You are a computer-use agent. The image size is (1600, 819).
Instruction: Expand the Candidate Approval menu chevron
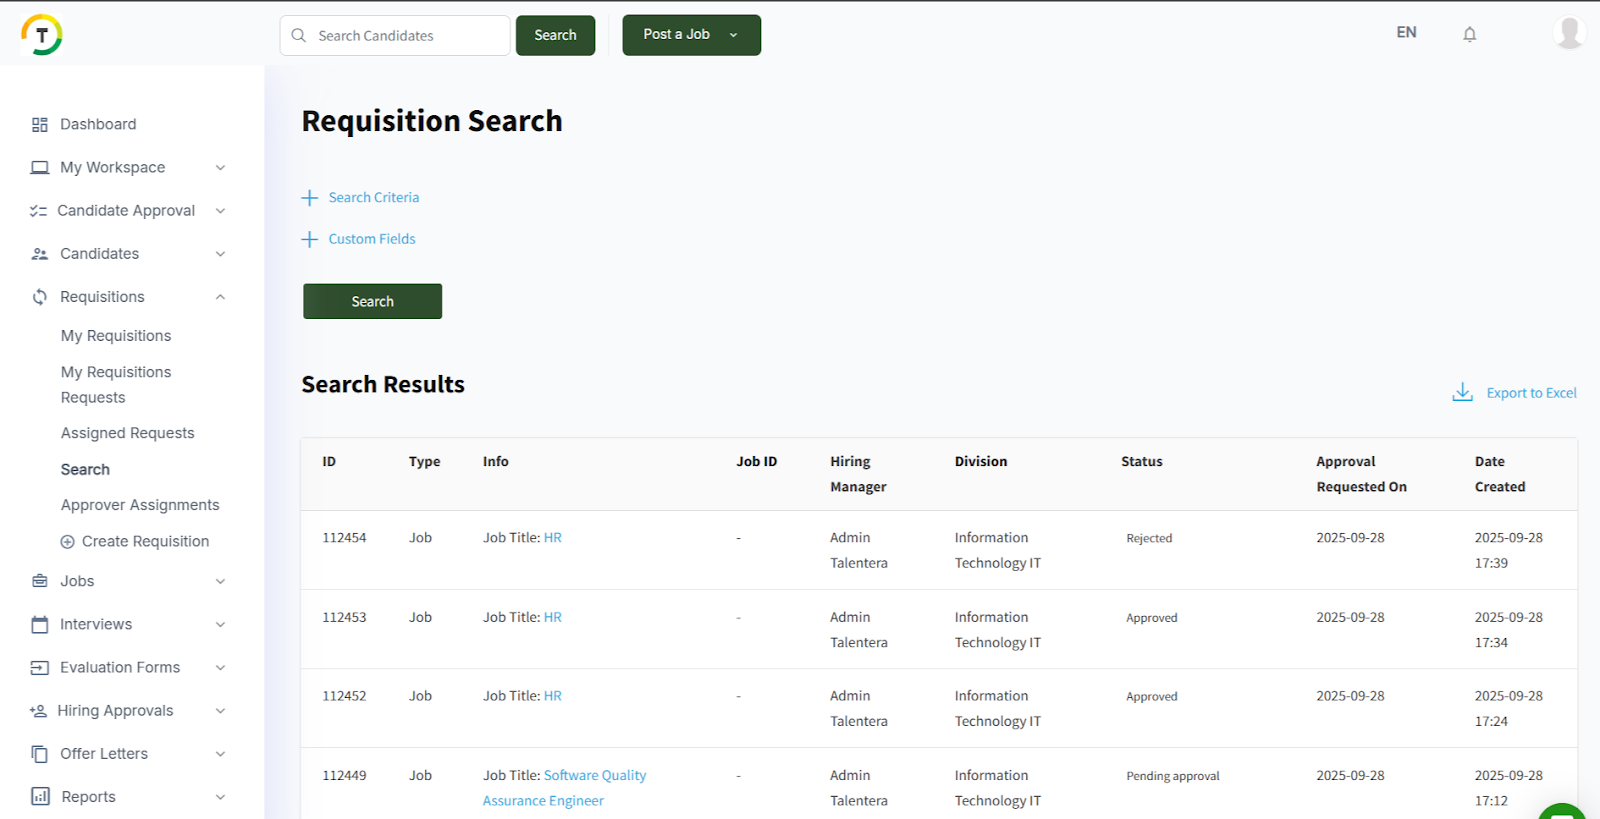[220, 211]
